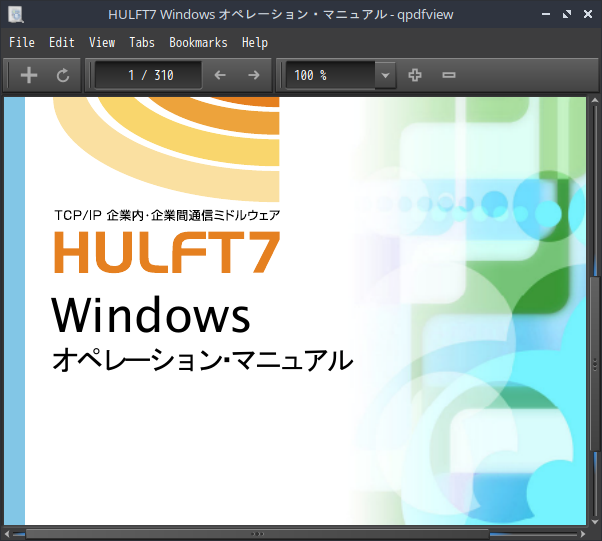Image resolution: width=602 pixels, height=541 pixels.
Task: Open the Tabs menu
Action: [x=142, y=42]
